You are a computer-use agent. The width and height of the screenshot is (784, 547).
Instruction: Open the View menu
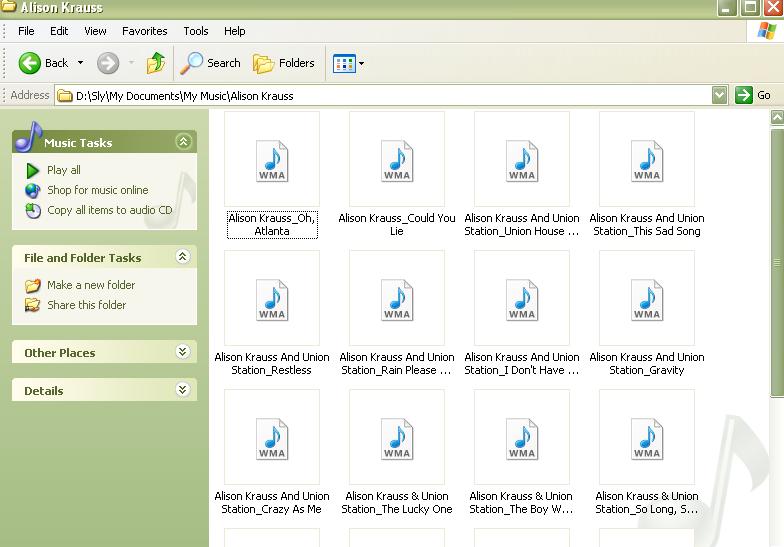(x=95, y=31)
